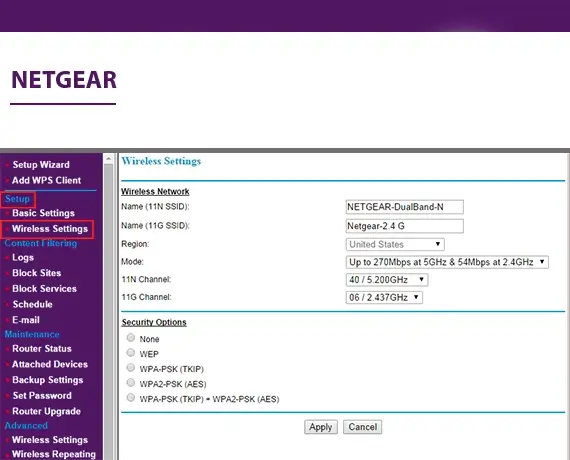
Task: Click the Wireless Network heading
Action: tap(155, 191)
